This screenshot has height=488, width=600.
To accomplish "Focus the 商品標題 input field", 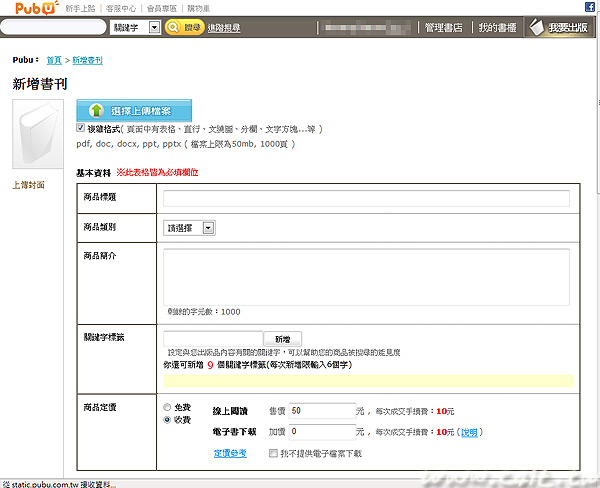I will point(366,199).
